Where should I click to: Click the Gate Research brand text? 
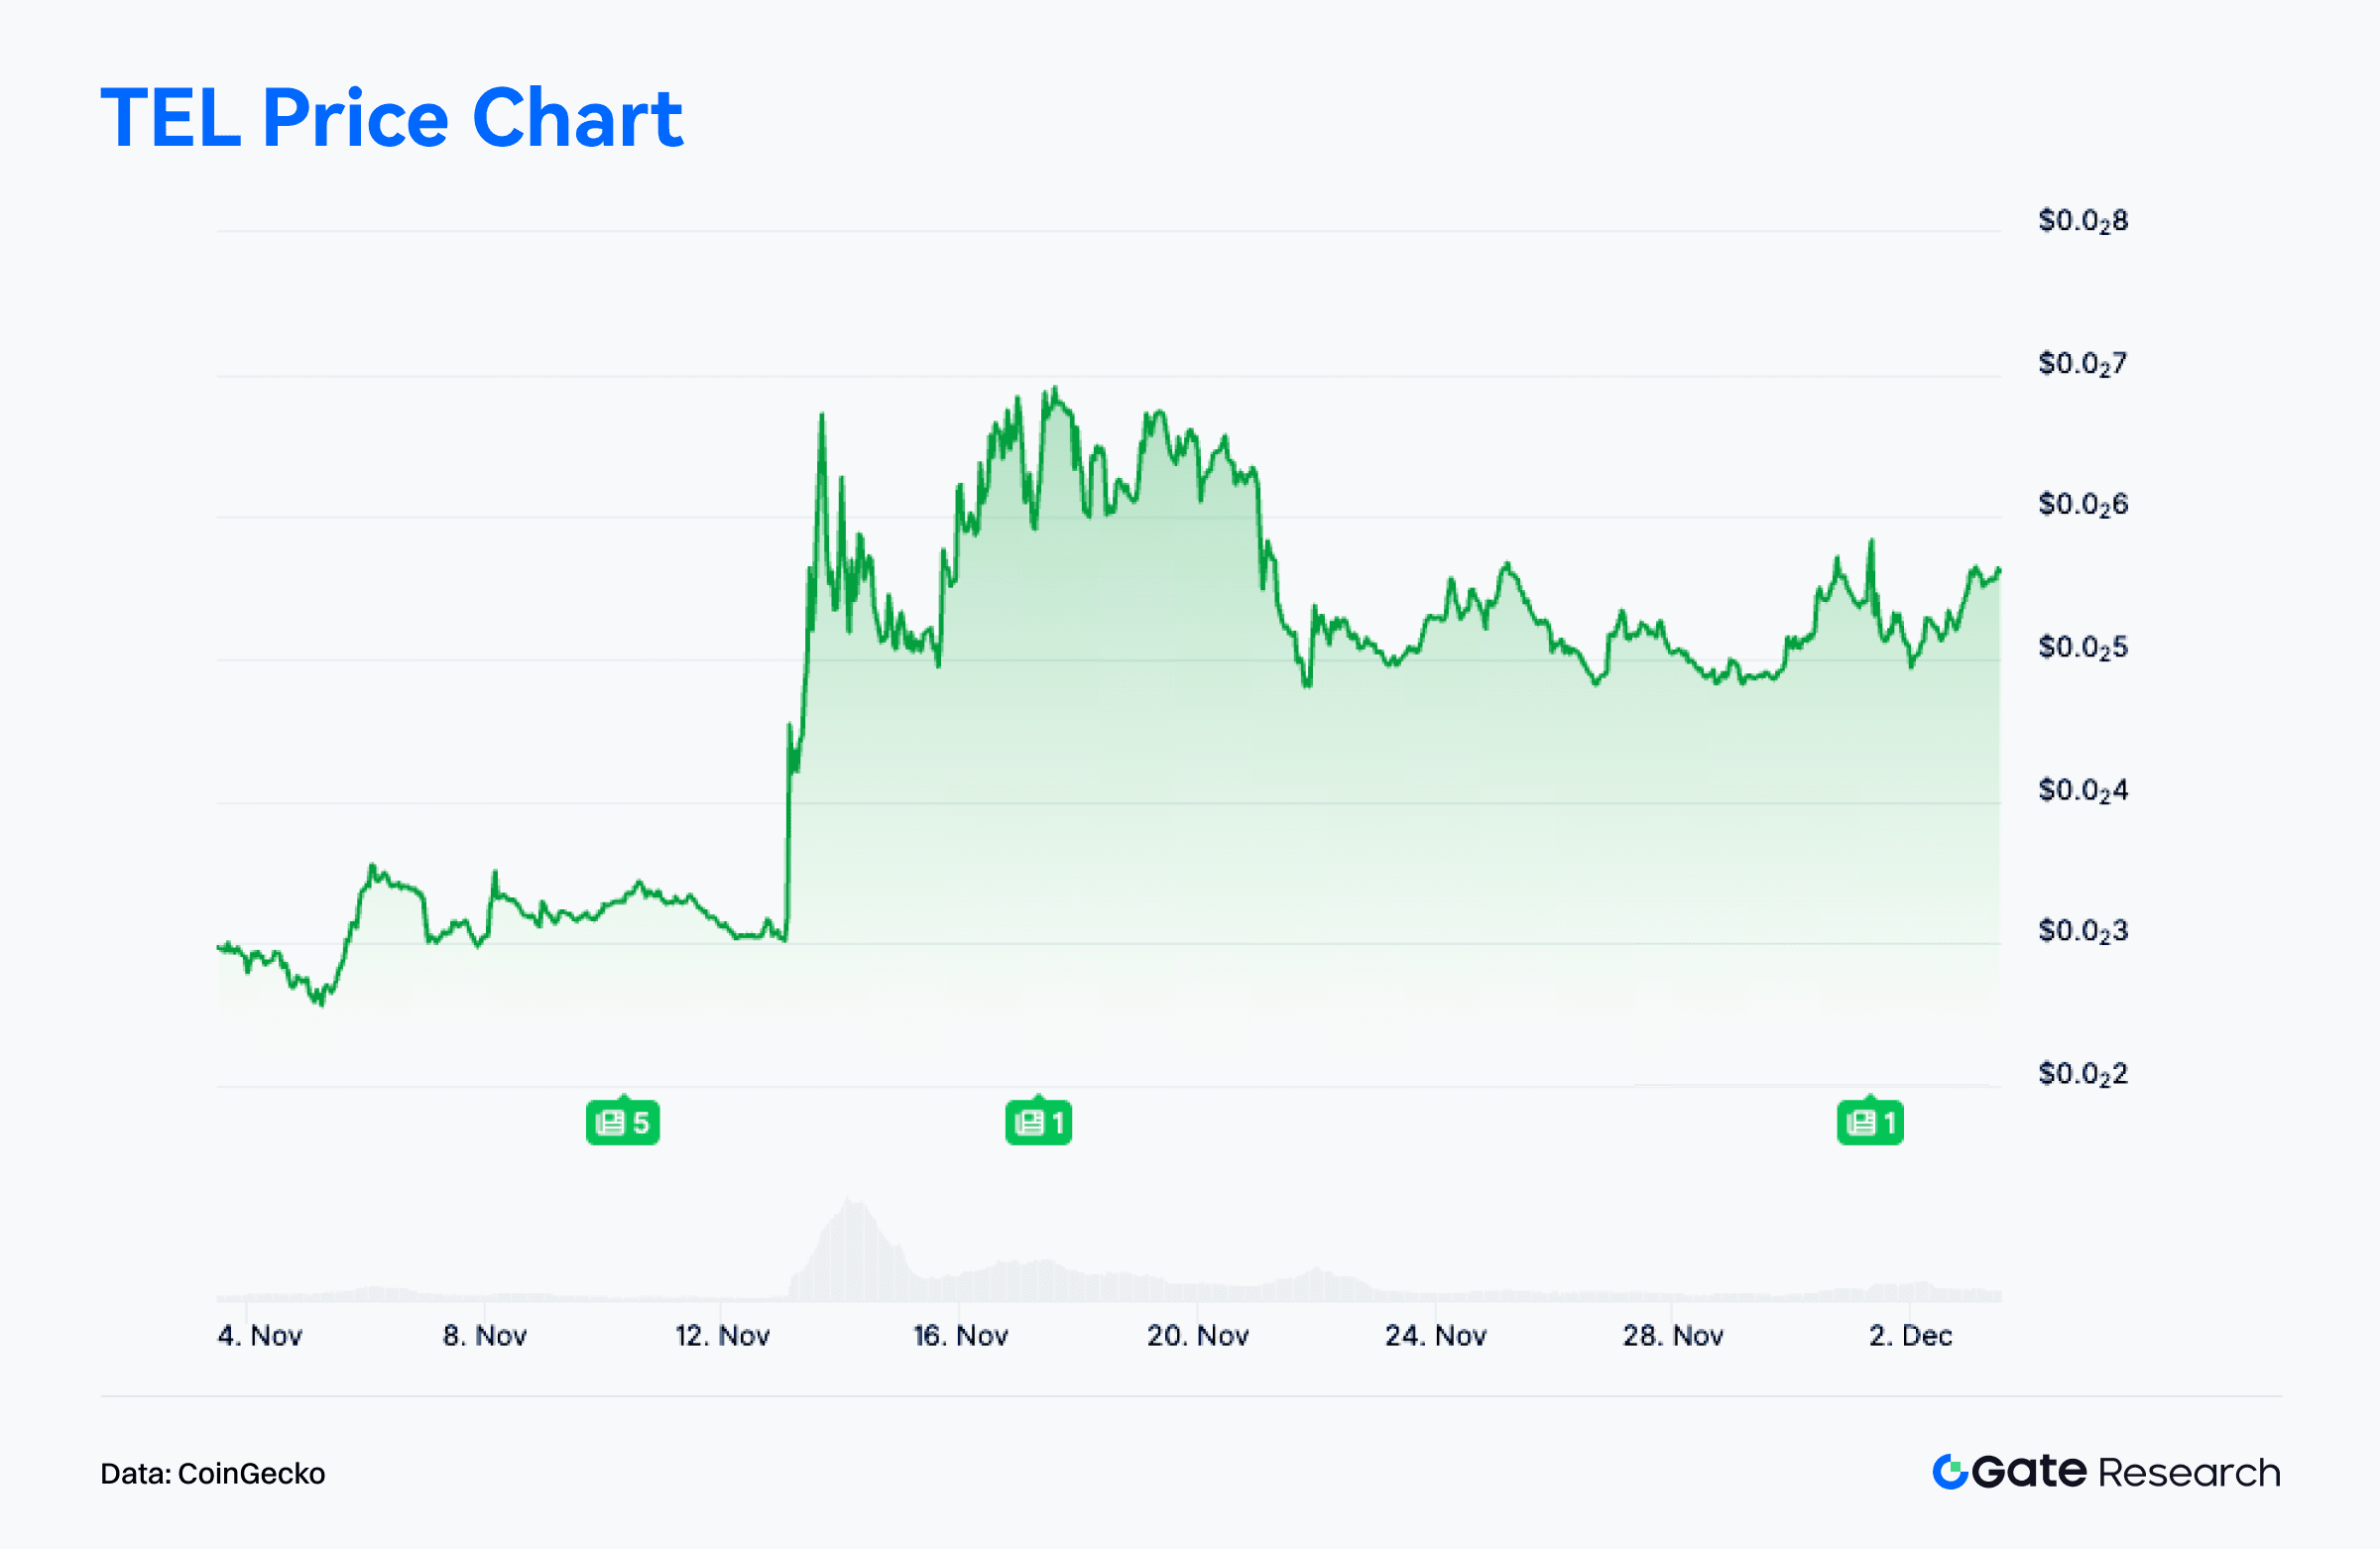[2125, 1472]
